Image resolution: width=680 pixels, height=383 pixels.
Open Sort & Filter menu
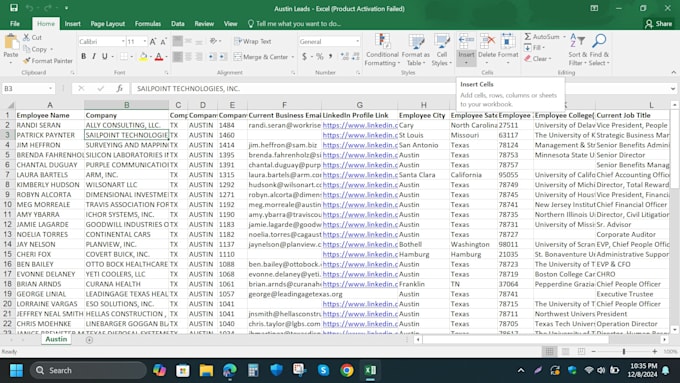click(578, 50)
